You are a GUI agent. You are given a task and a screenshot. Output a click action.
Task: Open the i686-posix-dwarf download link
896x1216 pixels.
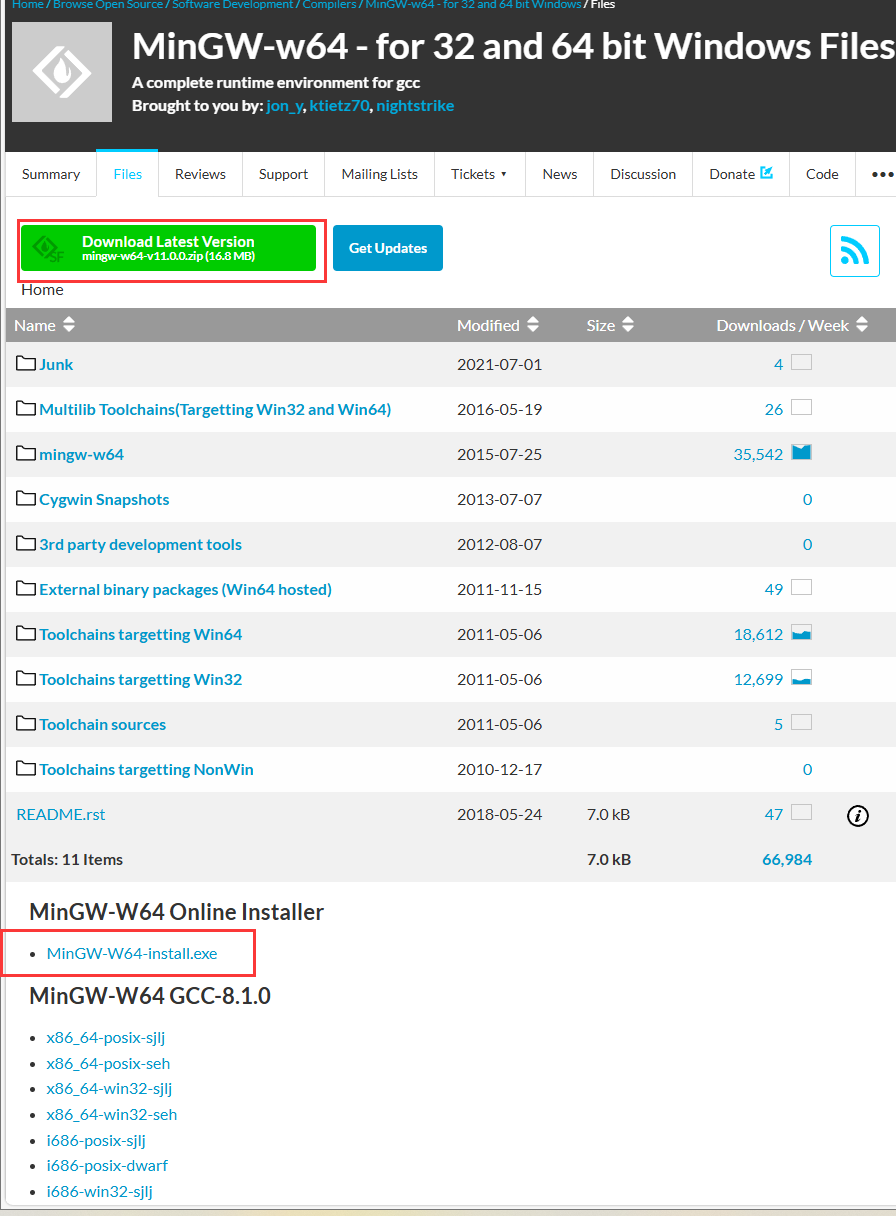point(107,1165)
